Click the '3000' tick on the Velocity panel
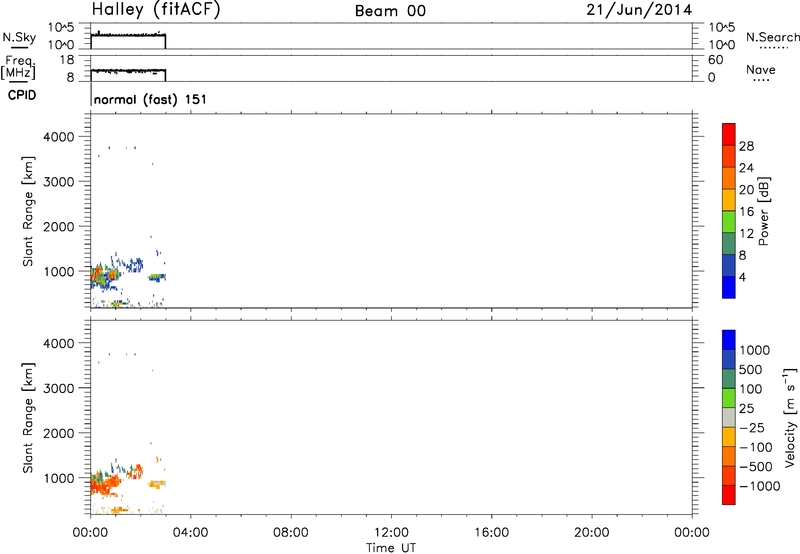Image resolution: width=800 pixels, height=554 pixels. pyautogui.click(x=59, y=388)
